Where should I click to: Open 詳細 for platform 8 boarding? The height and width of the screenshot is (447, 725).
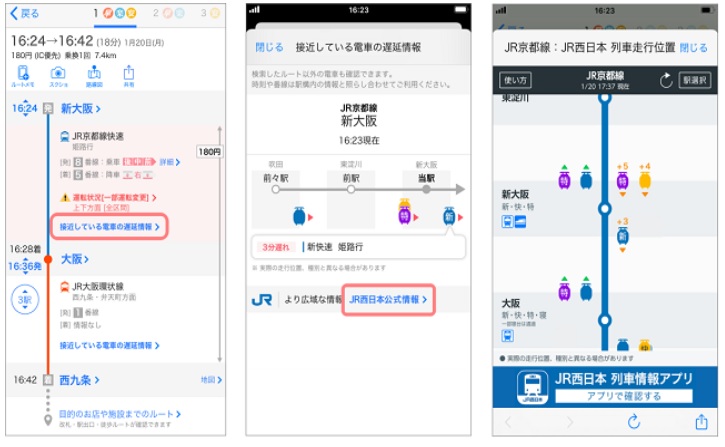pyautogui.click(x=170, y=162)
